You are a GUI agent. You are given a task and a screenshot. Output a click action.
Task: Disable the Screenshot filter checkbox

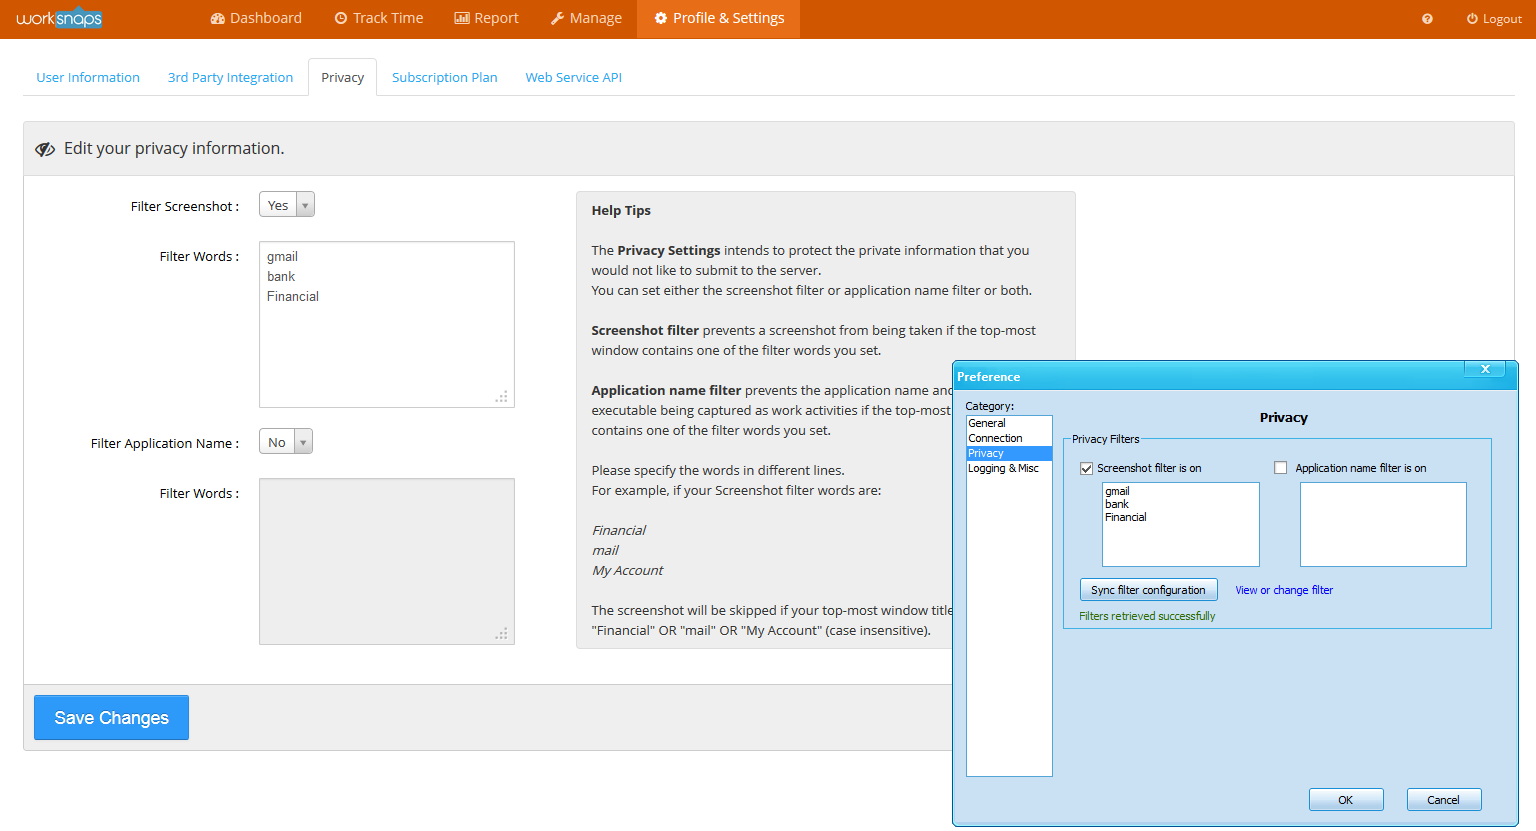[1086, 468]
